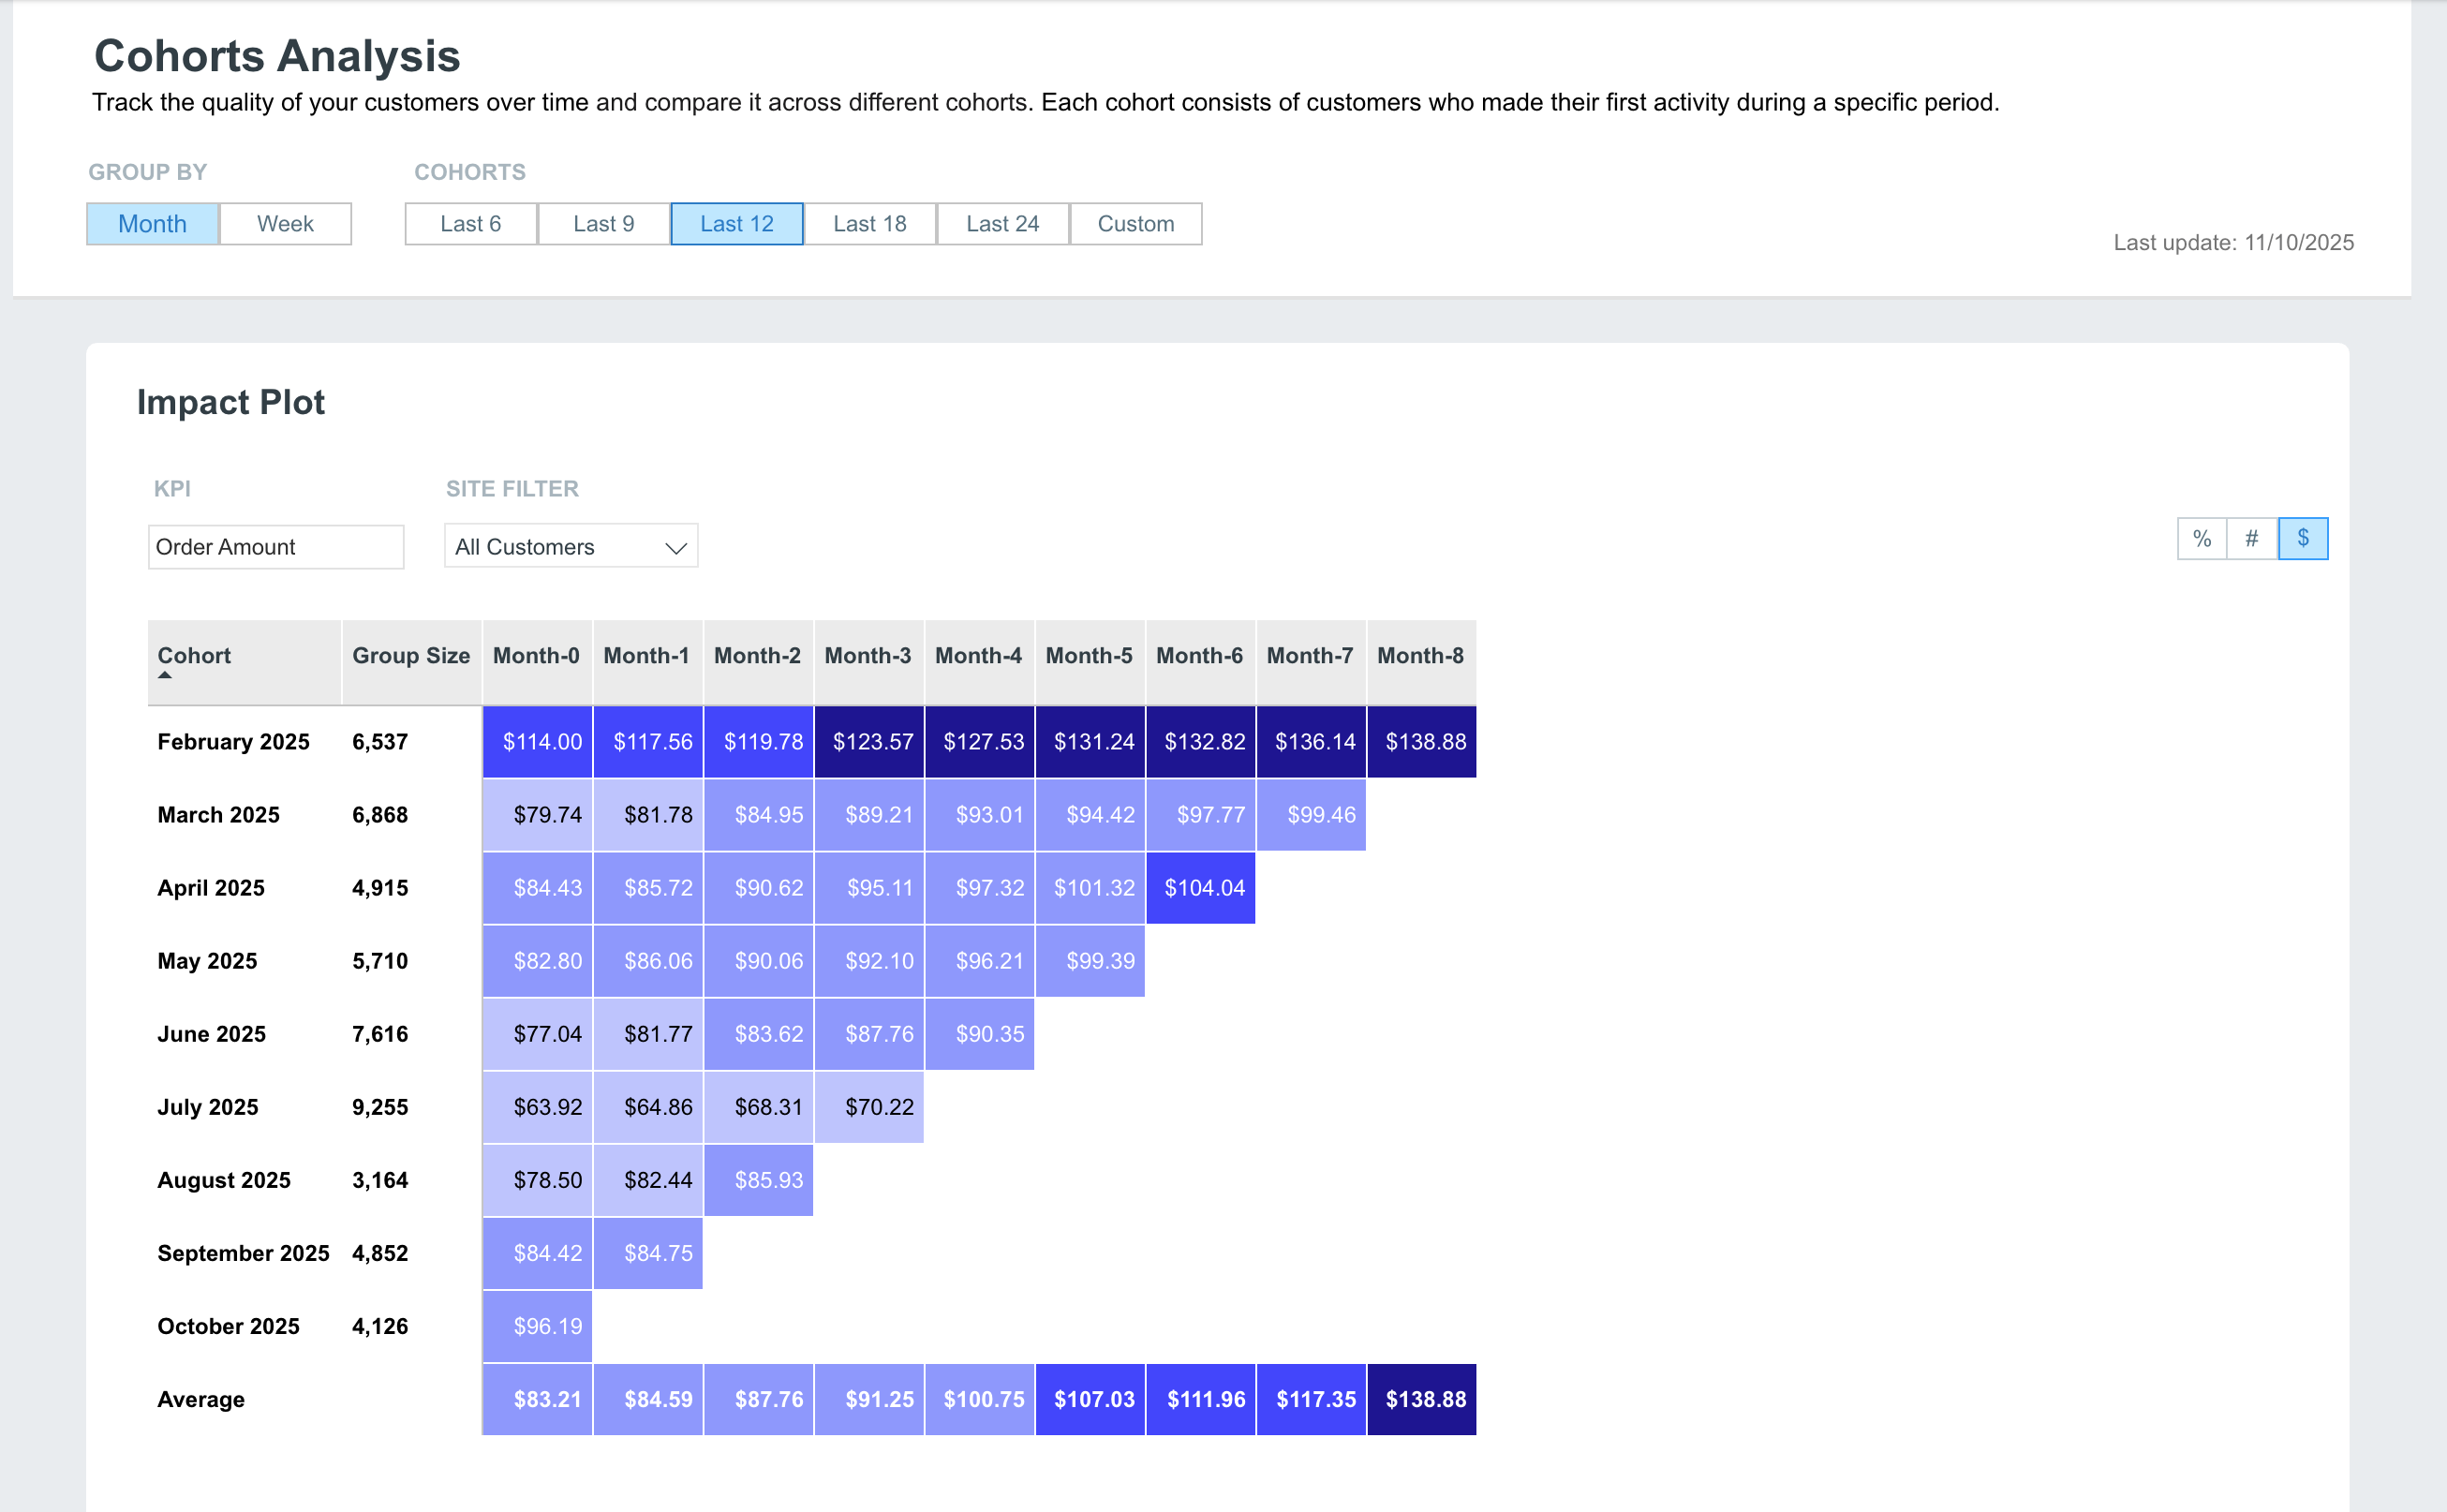The height and width of the screenshot is (1512, 2447).
Task: Select the June 2025 cohort row label
Action: click(211, 1034)
